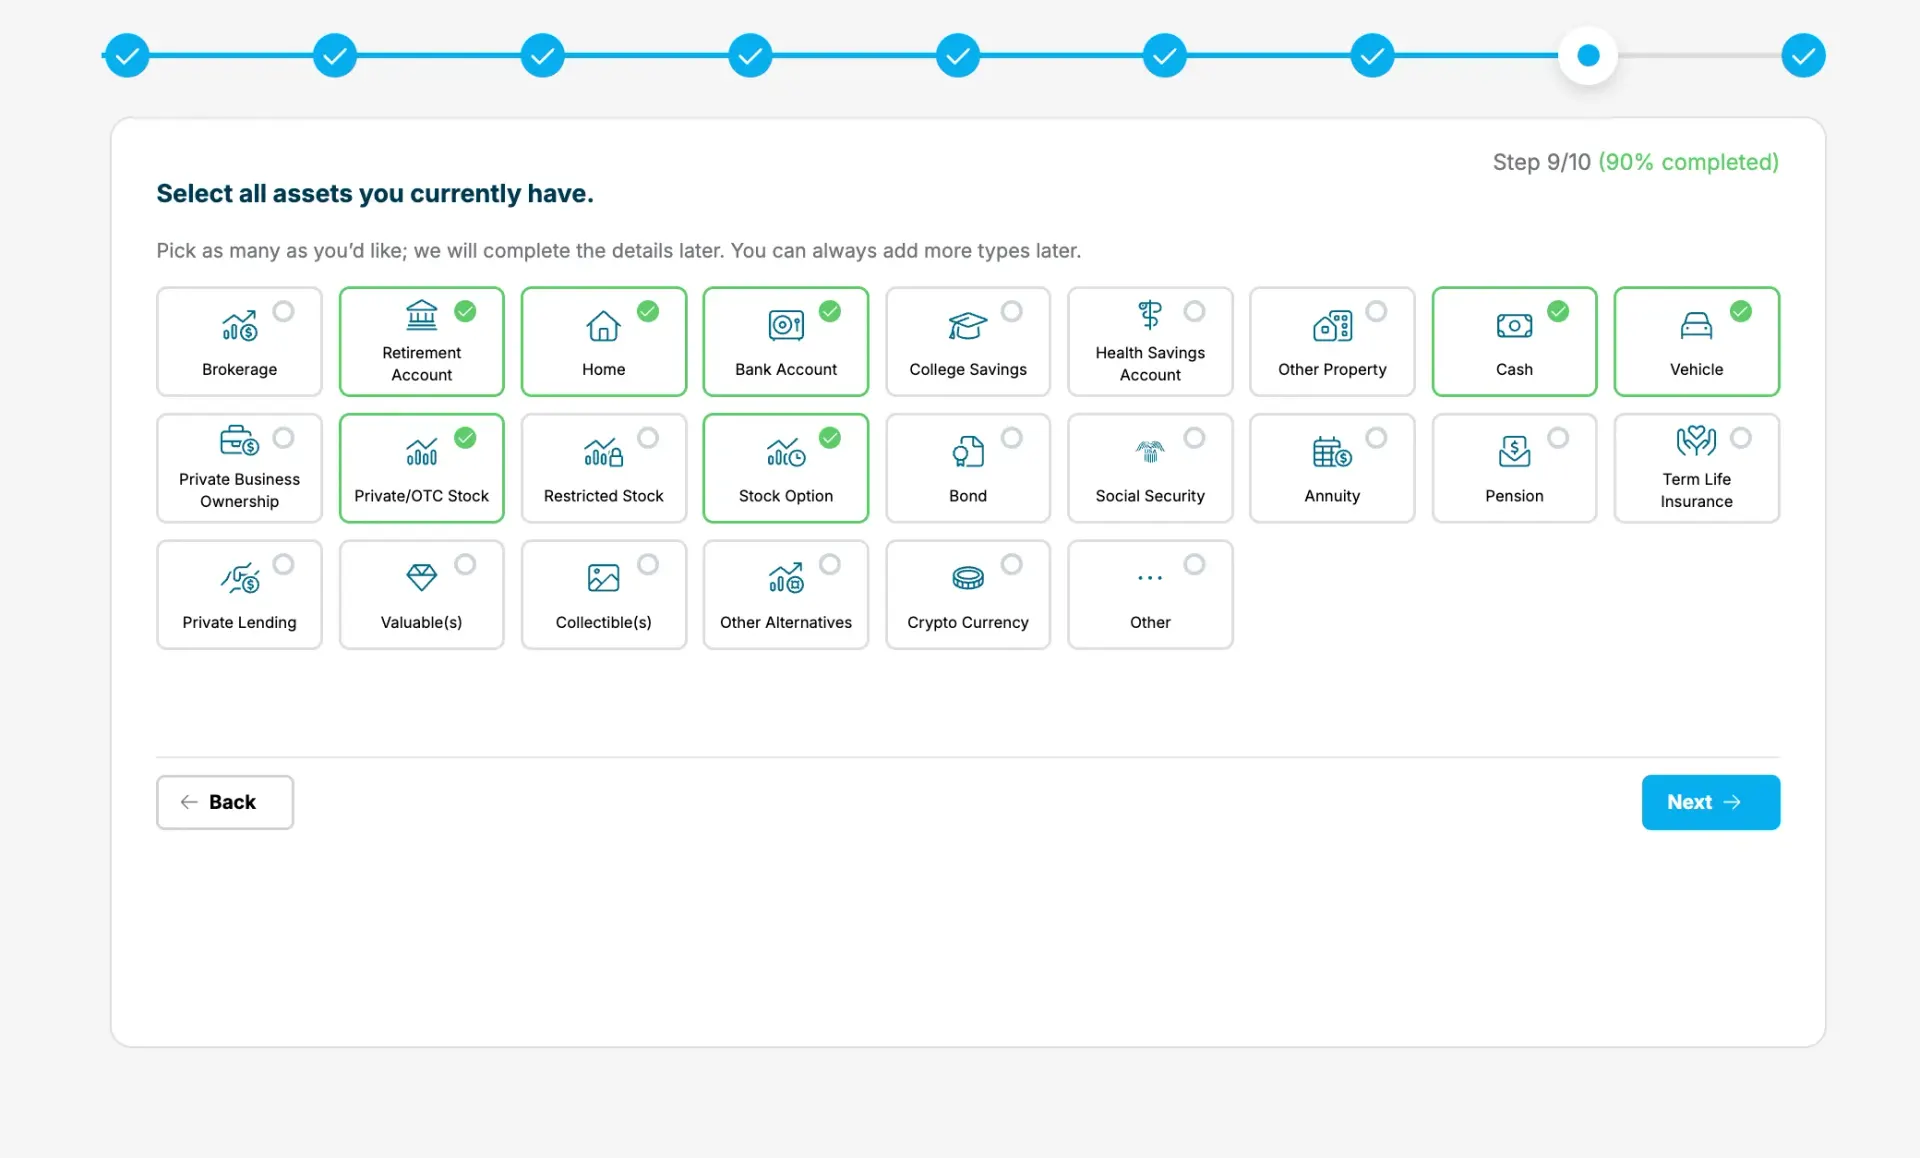Select the Crypto Currency coin icon
Screen dimensions: 1920x1158
click(968, 578)
